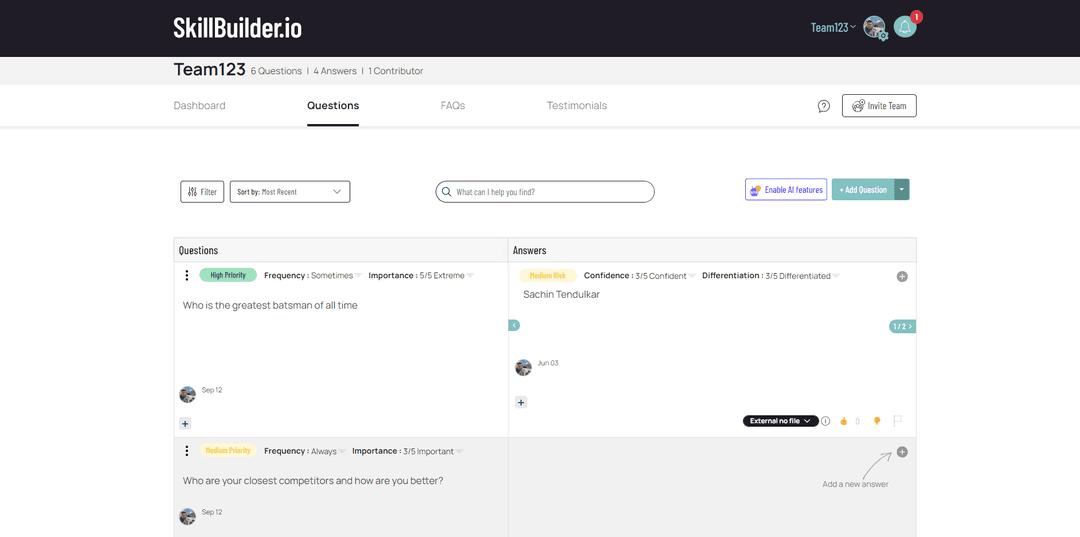The width and height of the screenshot is (1080, 537).
Task: Open three-dot menu for competitors question
Action: tap(187, 451)
